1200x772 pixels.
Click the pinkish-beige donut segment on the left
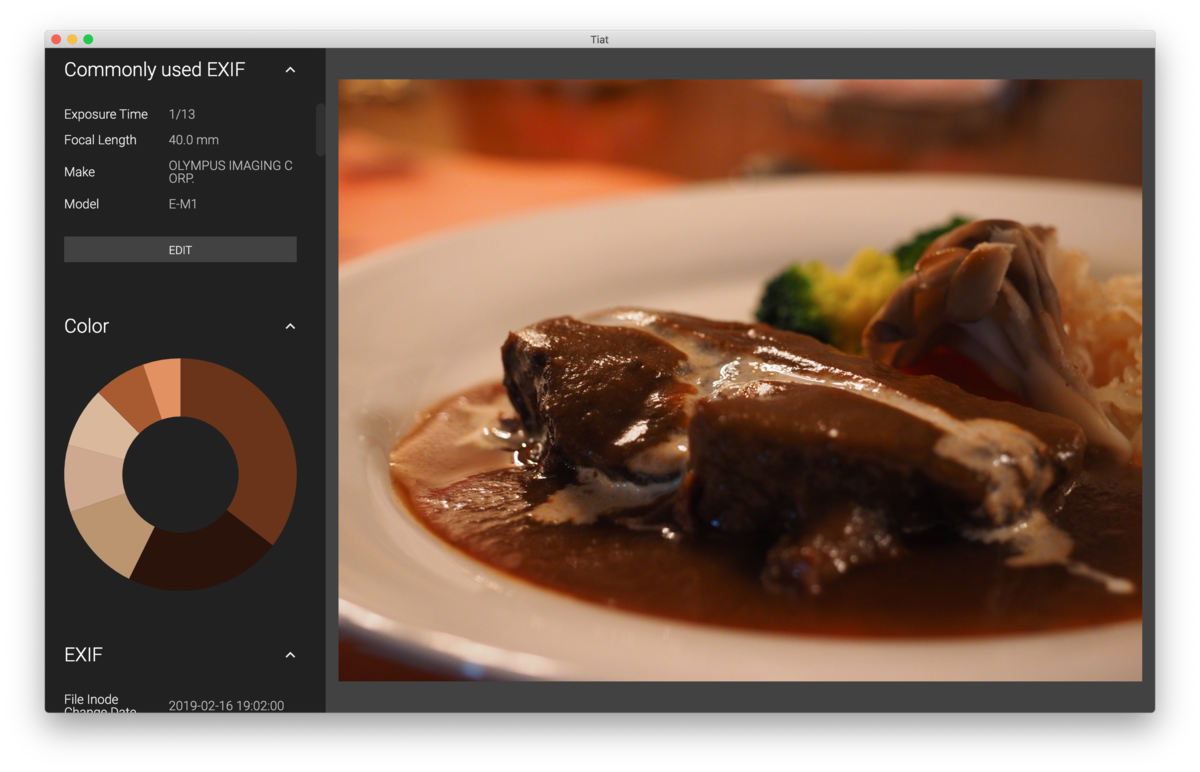coord(92,477)
